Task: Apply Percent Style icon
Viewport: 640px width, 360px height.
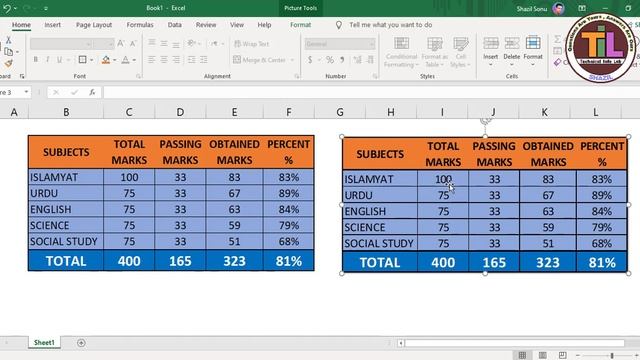Action: [330, 60]
